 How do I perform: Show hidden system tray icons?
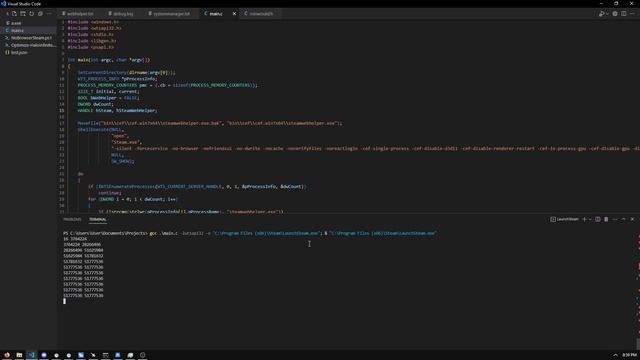(x=616, y=355)
